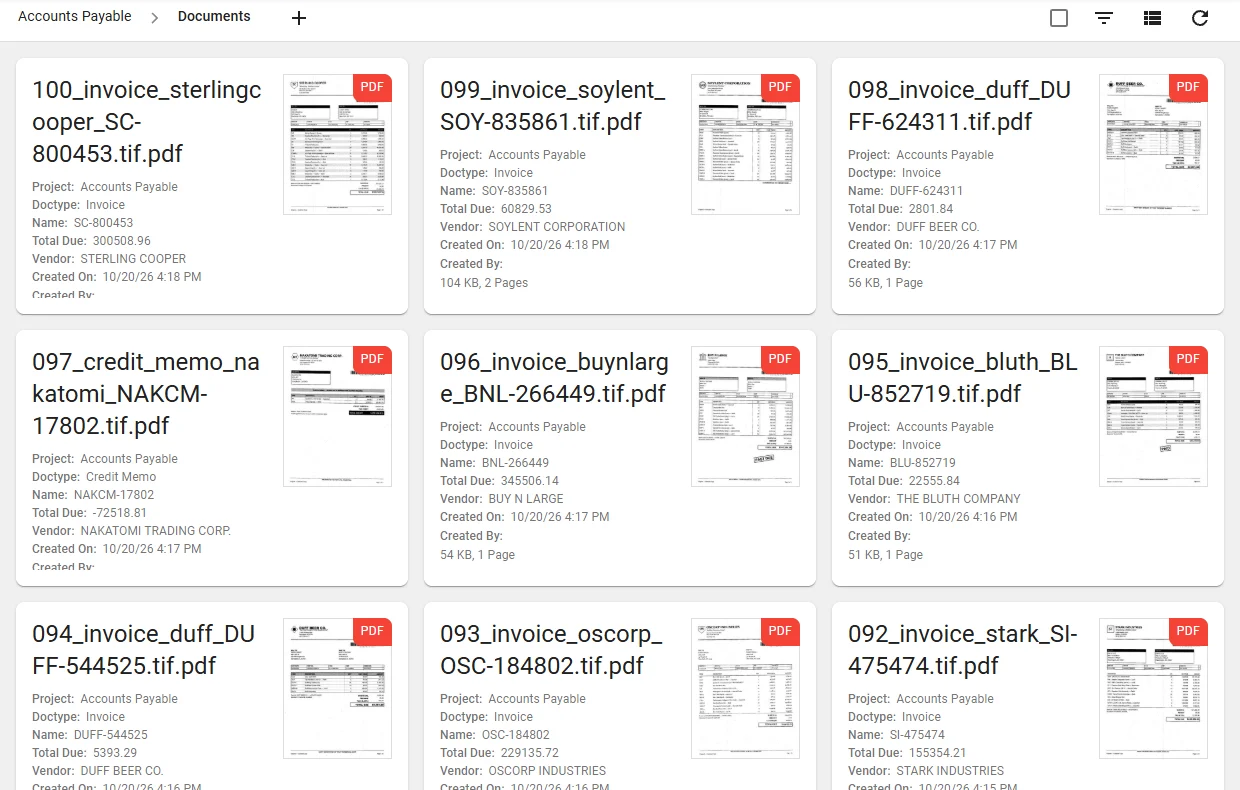
Task: Click the name value BNL-266449
Action: 515,463
